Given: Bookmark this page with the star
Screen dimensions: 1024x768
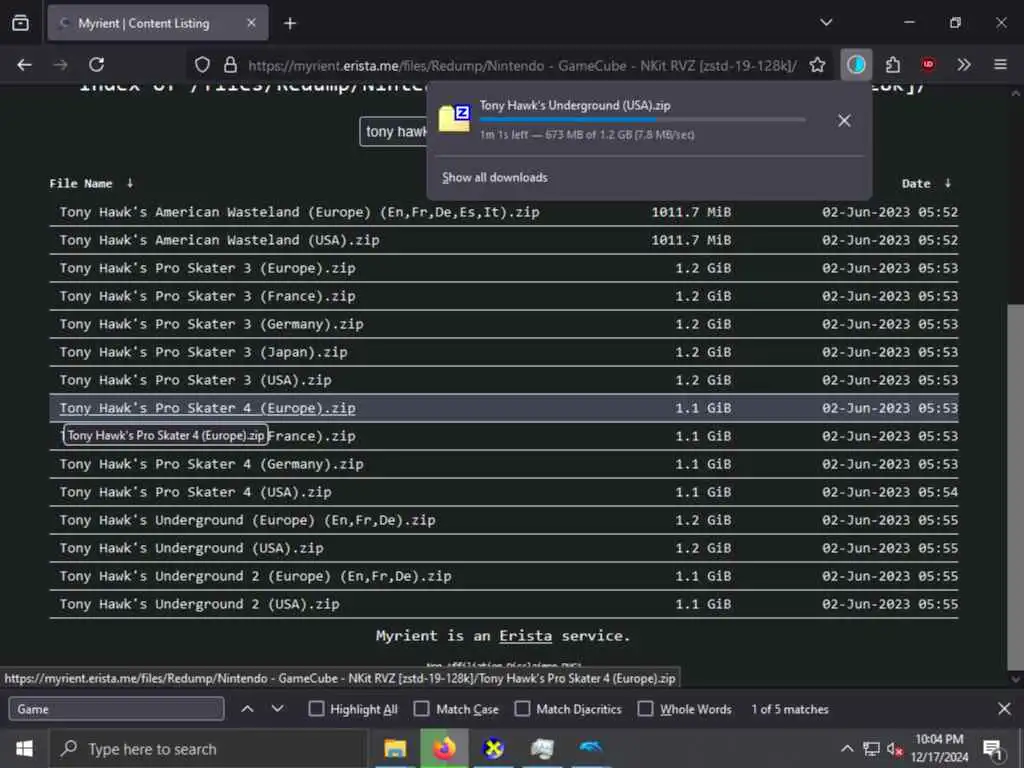Looking at the screenshot, I should (817, 65).
